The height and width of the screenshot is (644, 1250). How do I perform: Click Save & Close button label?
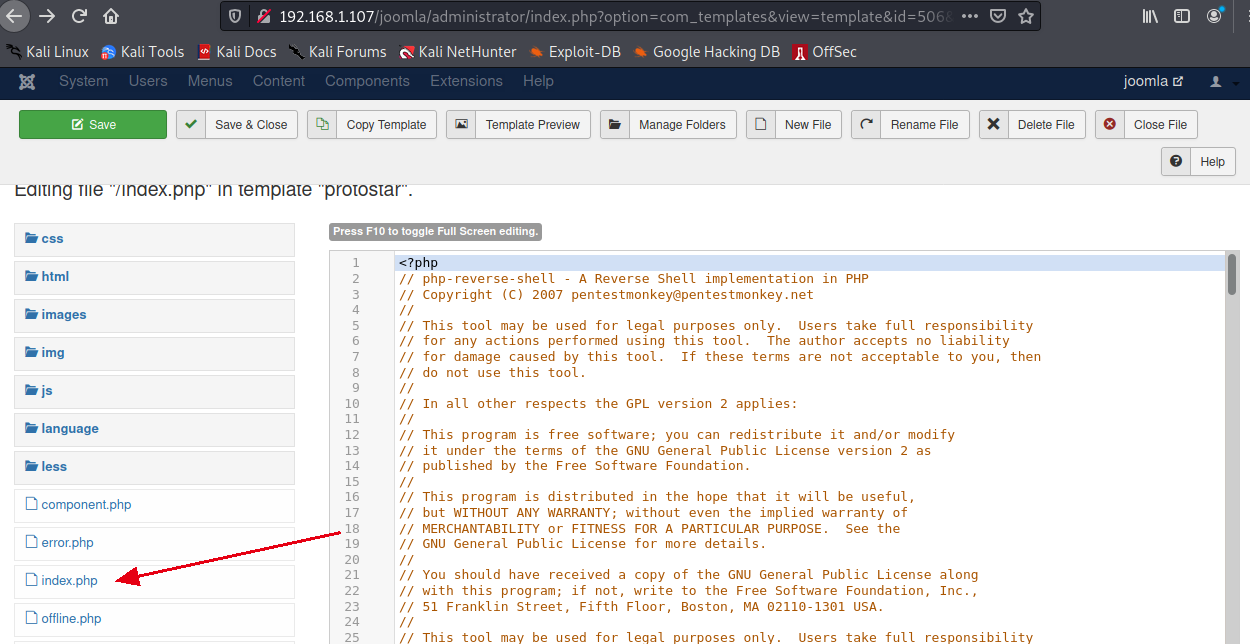point(251,125)
